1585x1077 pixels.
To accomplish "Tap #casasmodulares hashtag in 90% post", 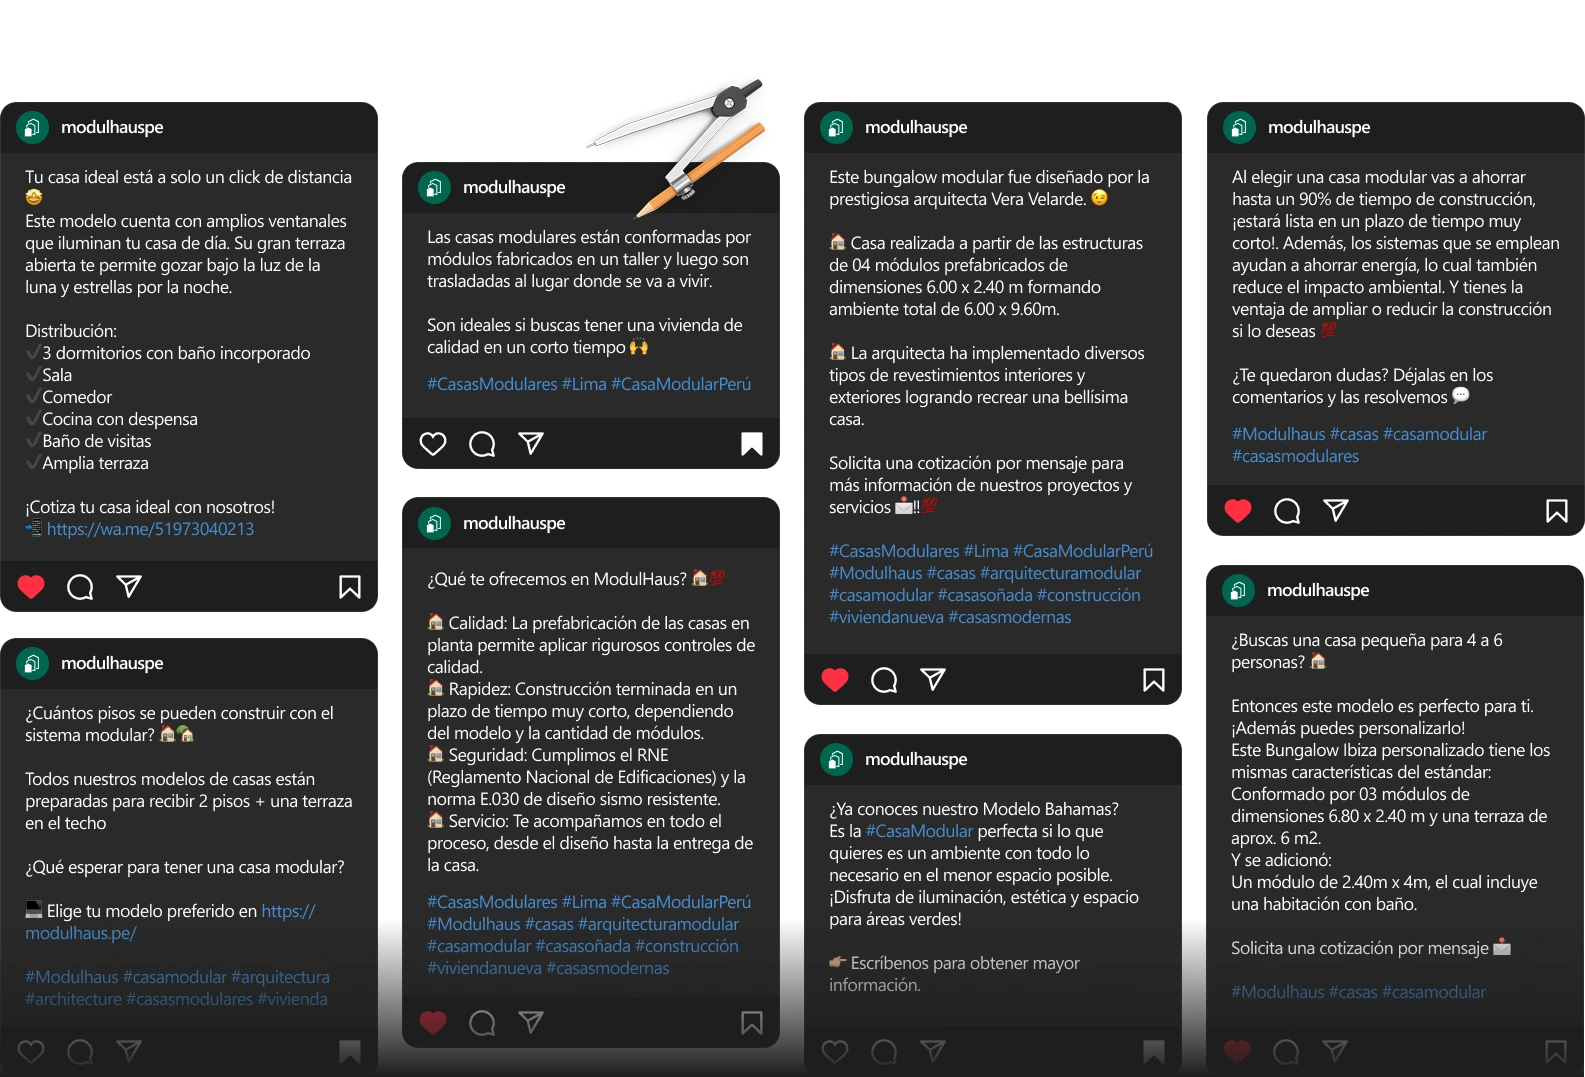I will coord(1295,456).
